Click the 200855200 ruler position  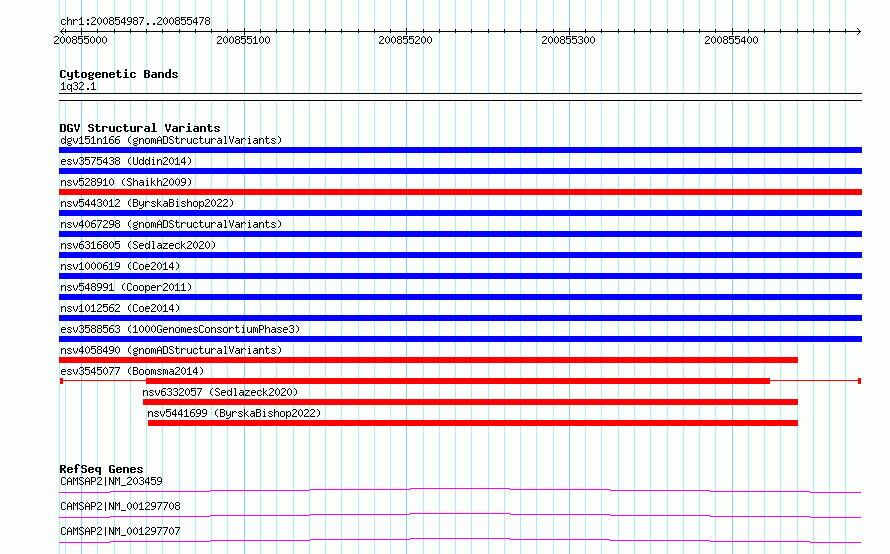(405, 40)
